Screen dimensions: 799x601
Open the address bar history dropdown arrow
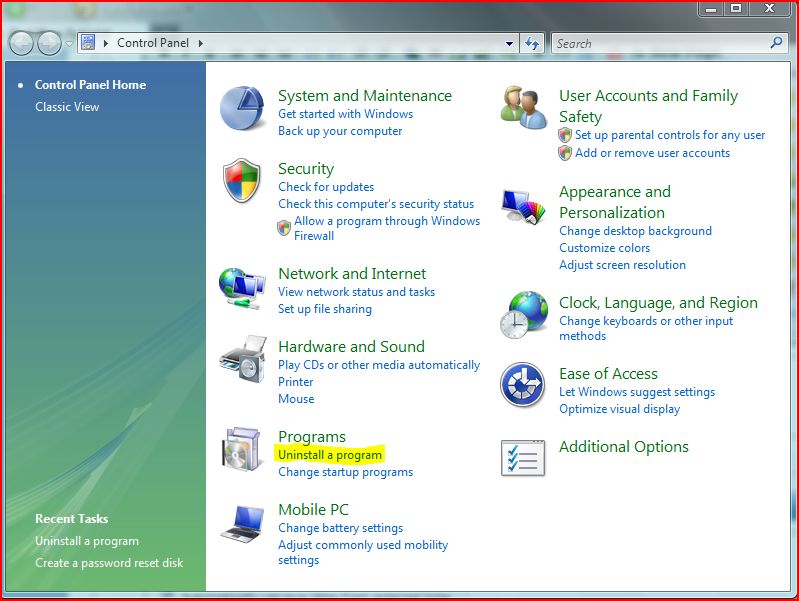tap(509, 43)
